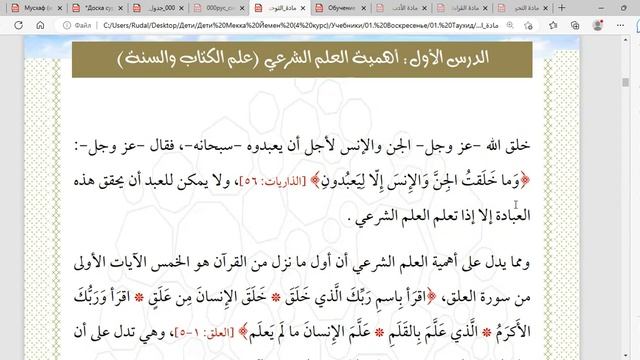Restore down the browser window
The width and height of the screenshot is (640, 360).
pos(624,8)
